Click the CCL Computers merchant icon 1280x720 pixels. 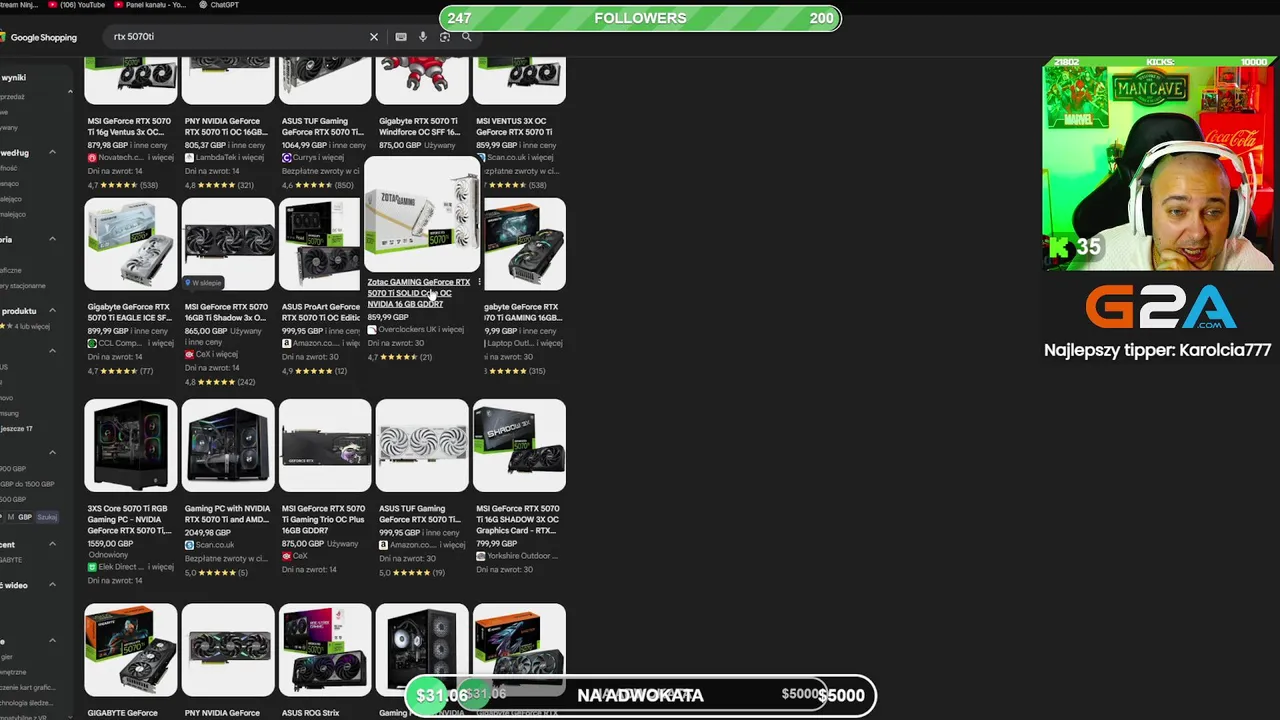[92, 343]
